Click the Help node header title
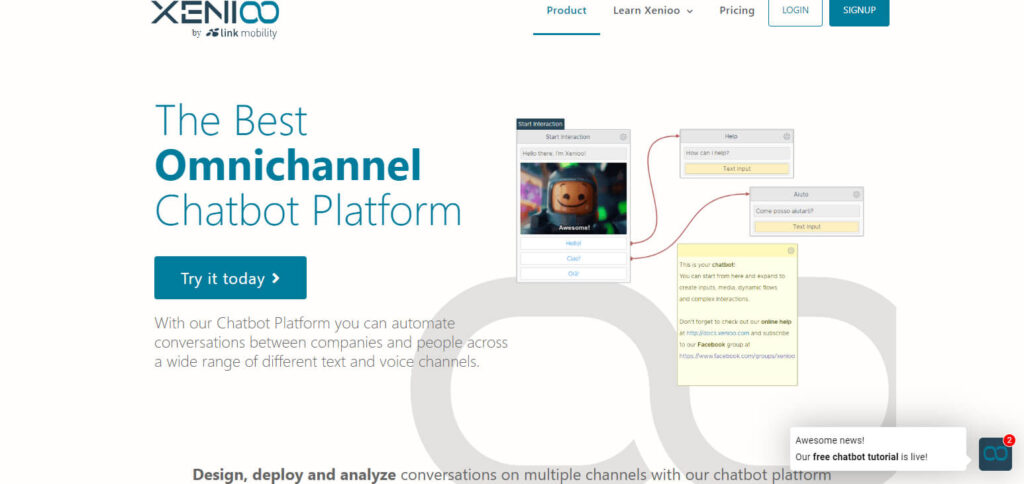Image resolution: width=1024 pixels, height=484 pixels. click(731, 137)
